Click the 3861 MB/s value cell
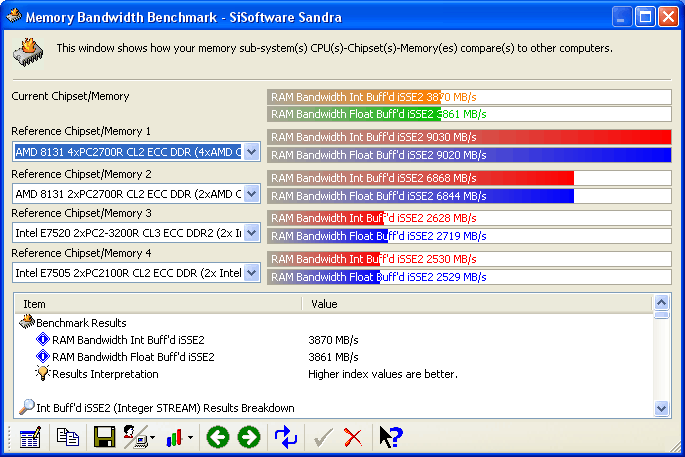 (333, 357)
